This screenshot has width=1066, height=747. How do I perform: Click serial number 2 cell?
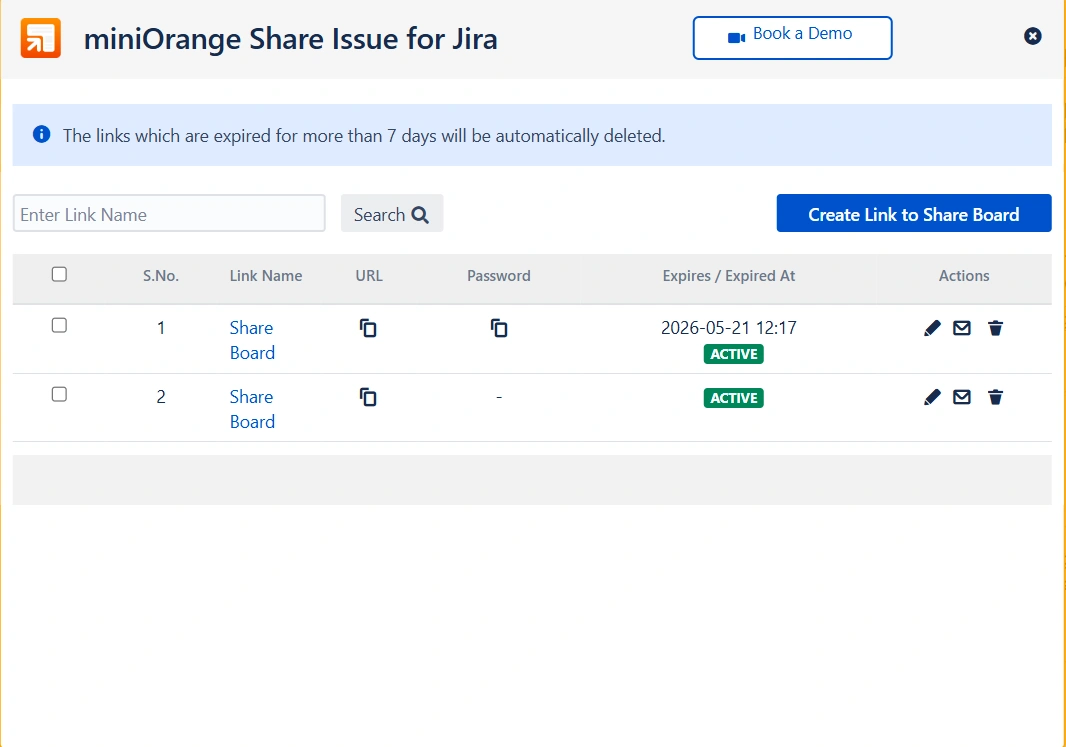(161, 397)
